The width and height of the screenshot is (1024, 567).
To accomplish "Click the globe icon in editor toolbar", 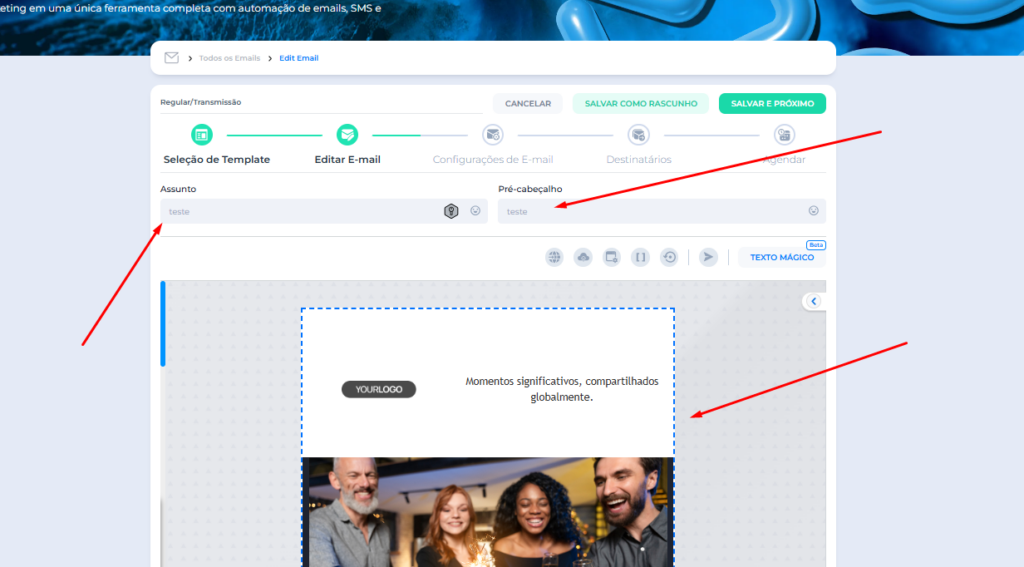I will pos(554,257).
